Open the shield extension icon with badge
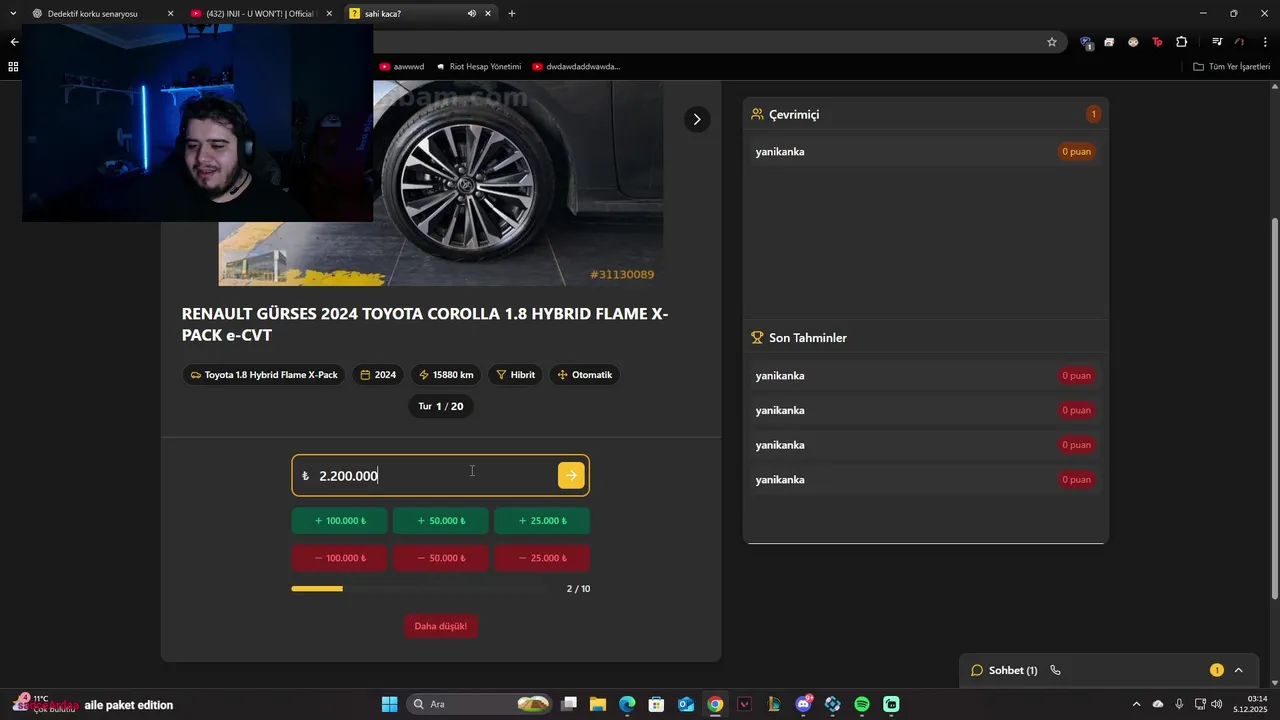This screenshot has height=720, width=1280. pos(1086,42)
